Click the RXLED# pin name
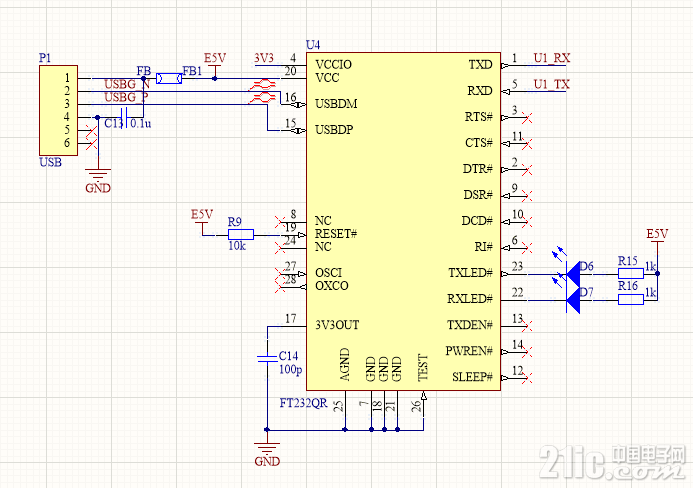Viewport: 693px width, 488px height. click(470, 299)
